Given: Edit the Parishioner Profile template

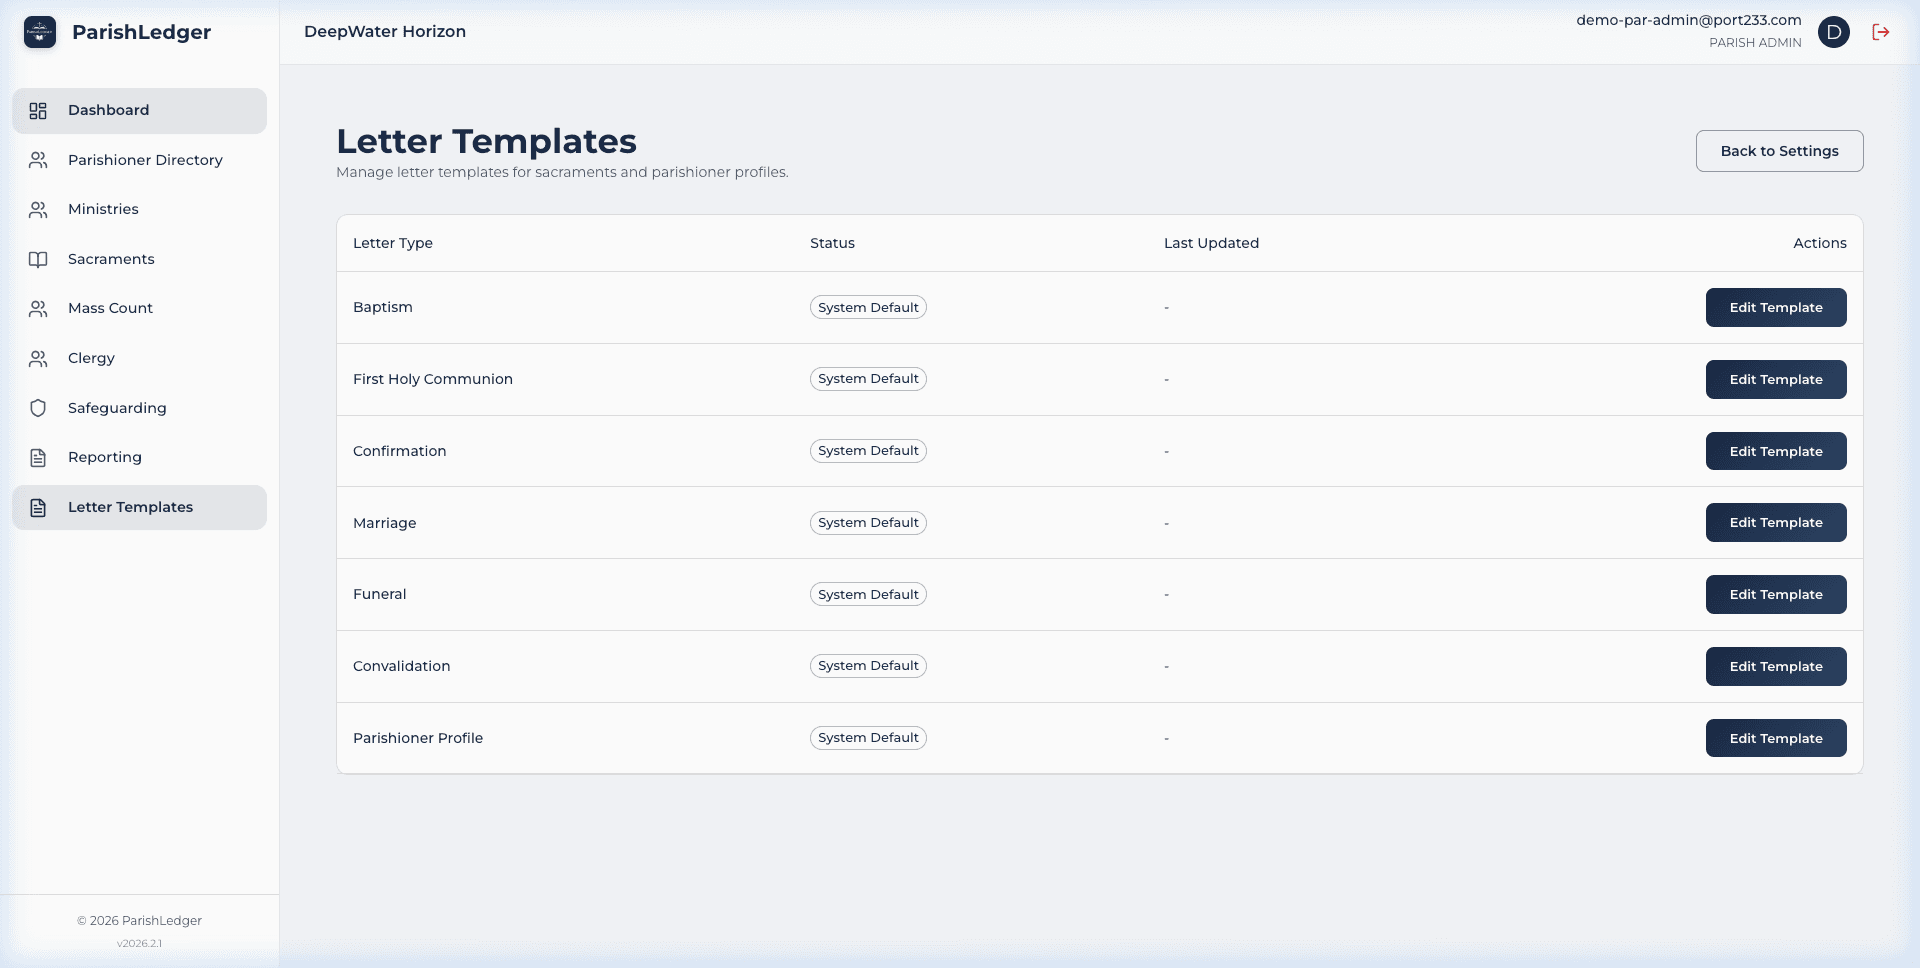Looking at the screenshot, I should pyautogui.click(x=1776, y=738).
